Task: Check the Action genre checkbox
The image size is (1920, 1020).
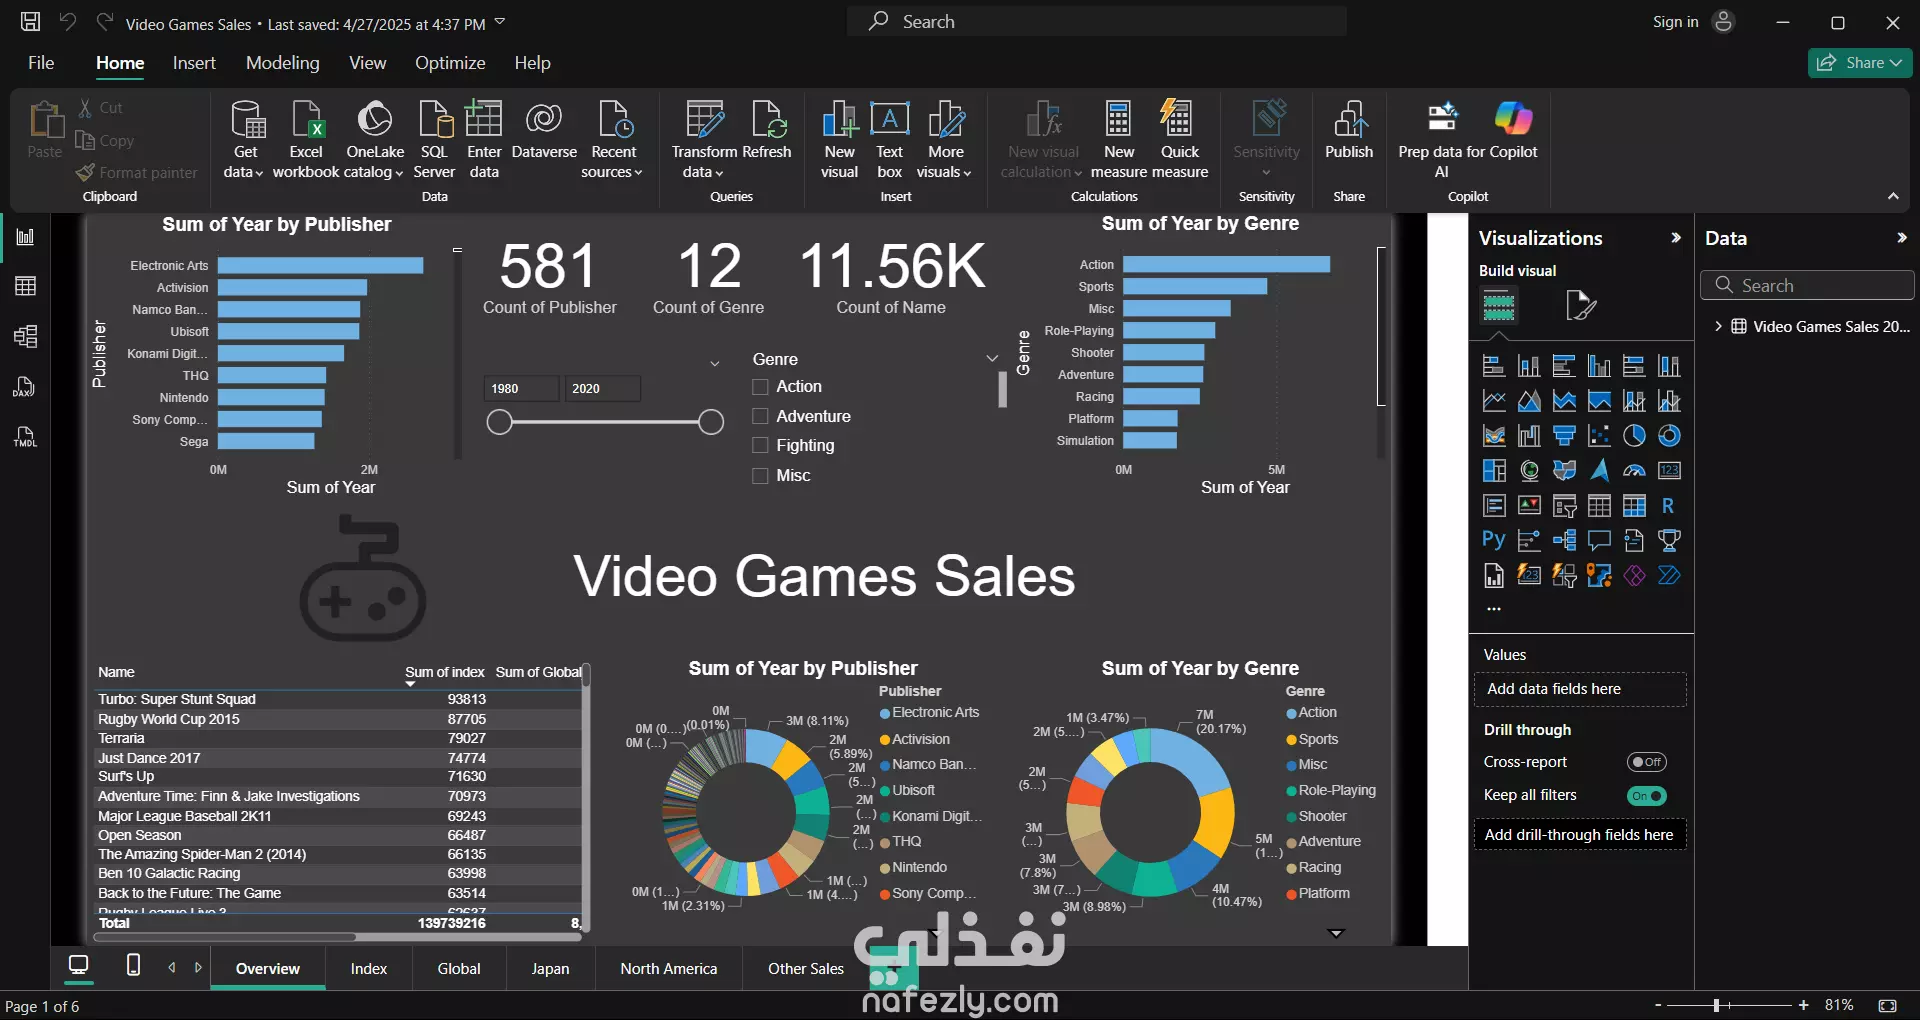Action: [760, 387]
